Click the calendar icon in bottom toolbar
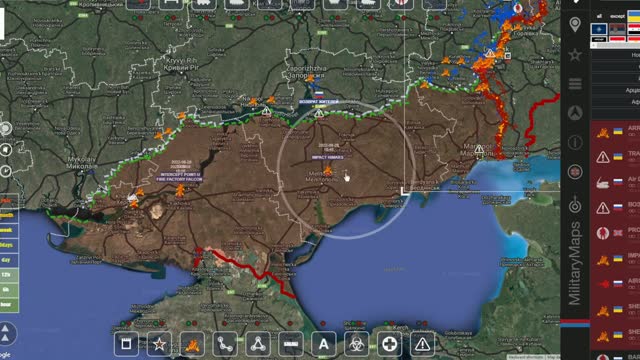 tap(126, 344)
